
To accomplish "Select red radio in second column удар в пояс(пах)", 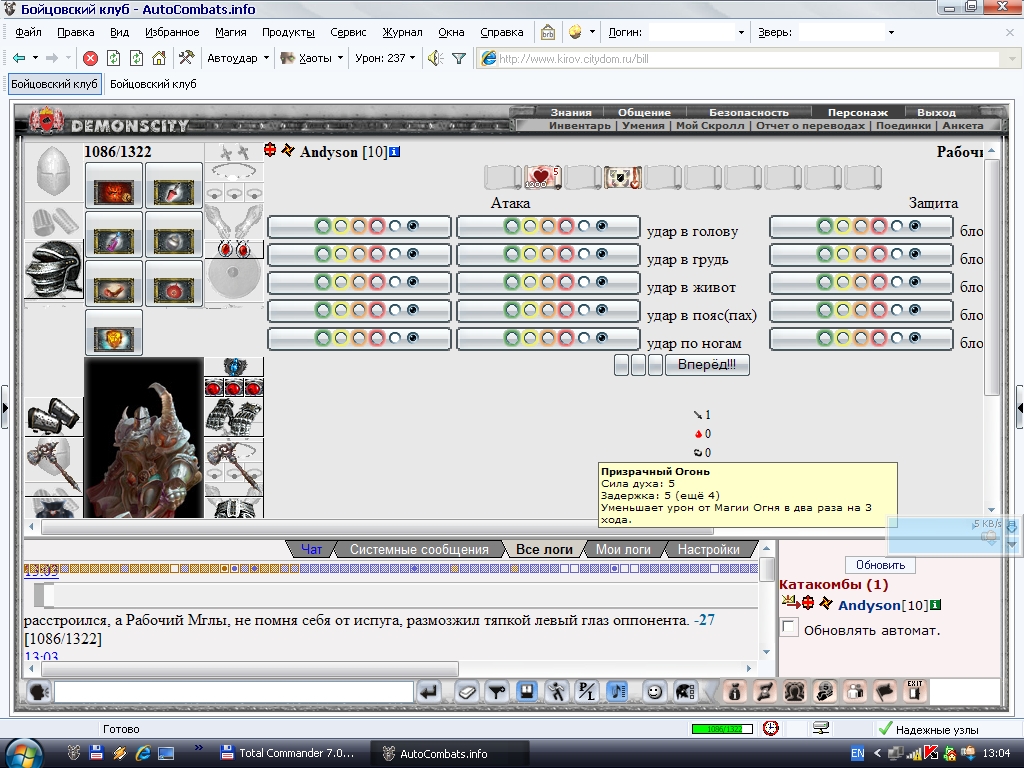I will point(566,311).
